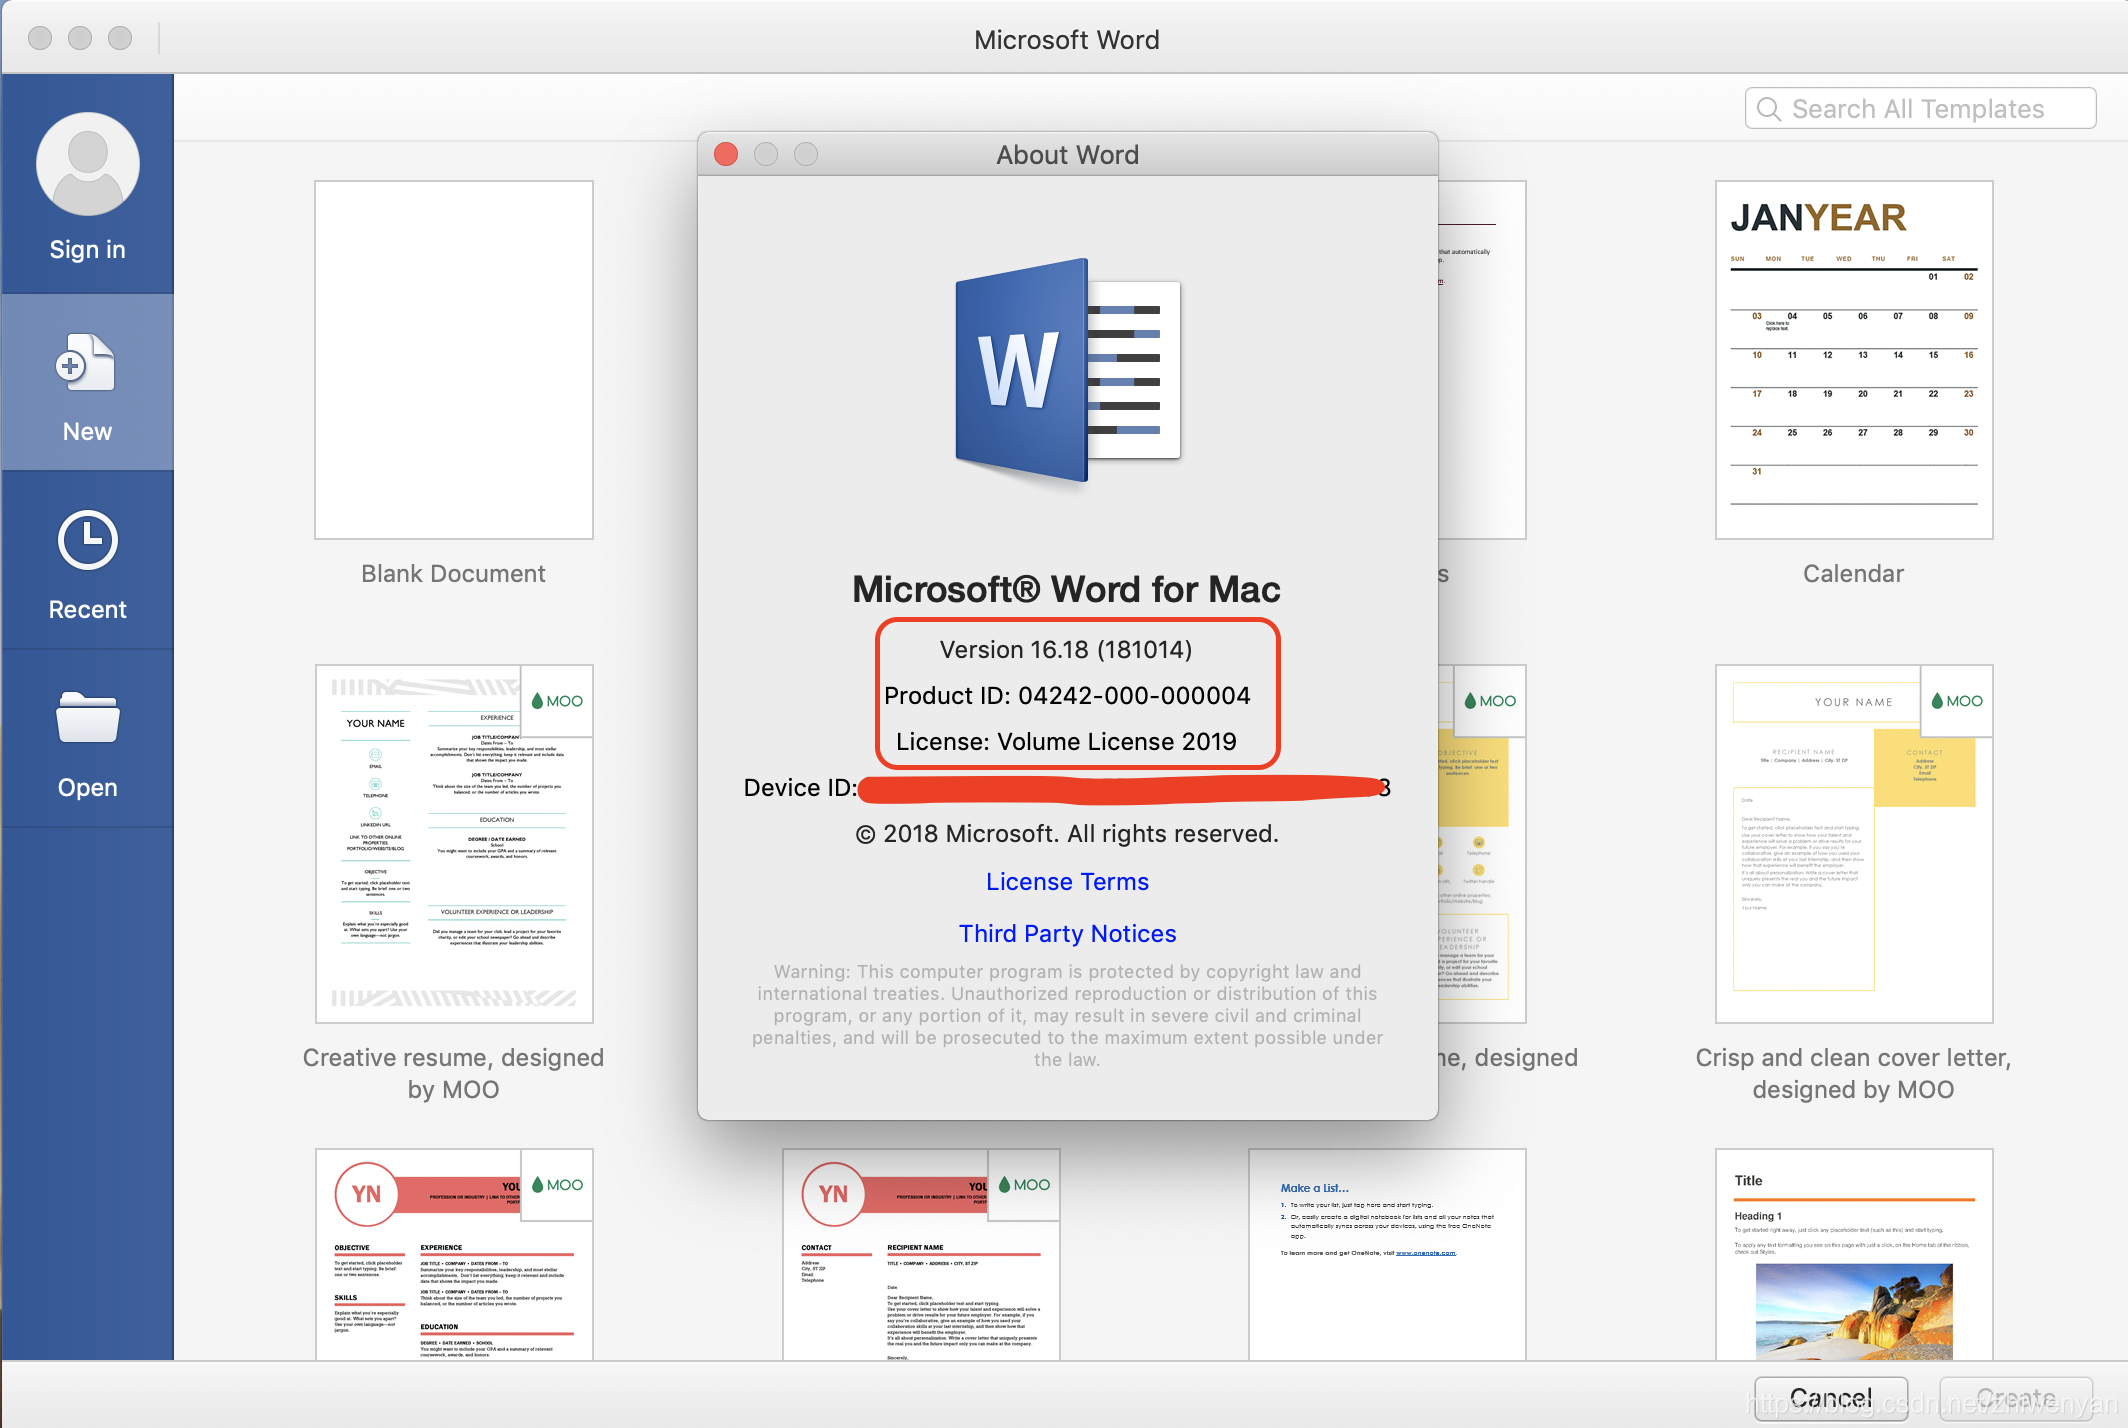
Task: Select the New document sidebar icon
Action: [87, 364]
